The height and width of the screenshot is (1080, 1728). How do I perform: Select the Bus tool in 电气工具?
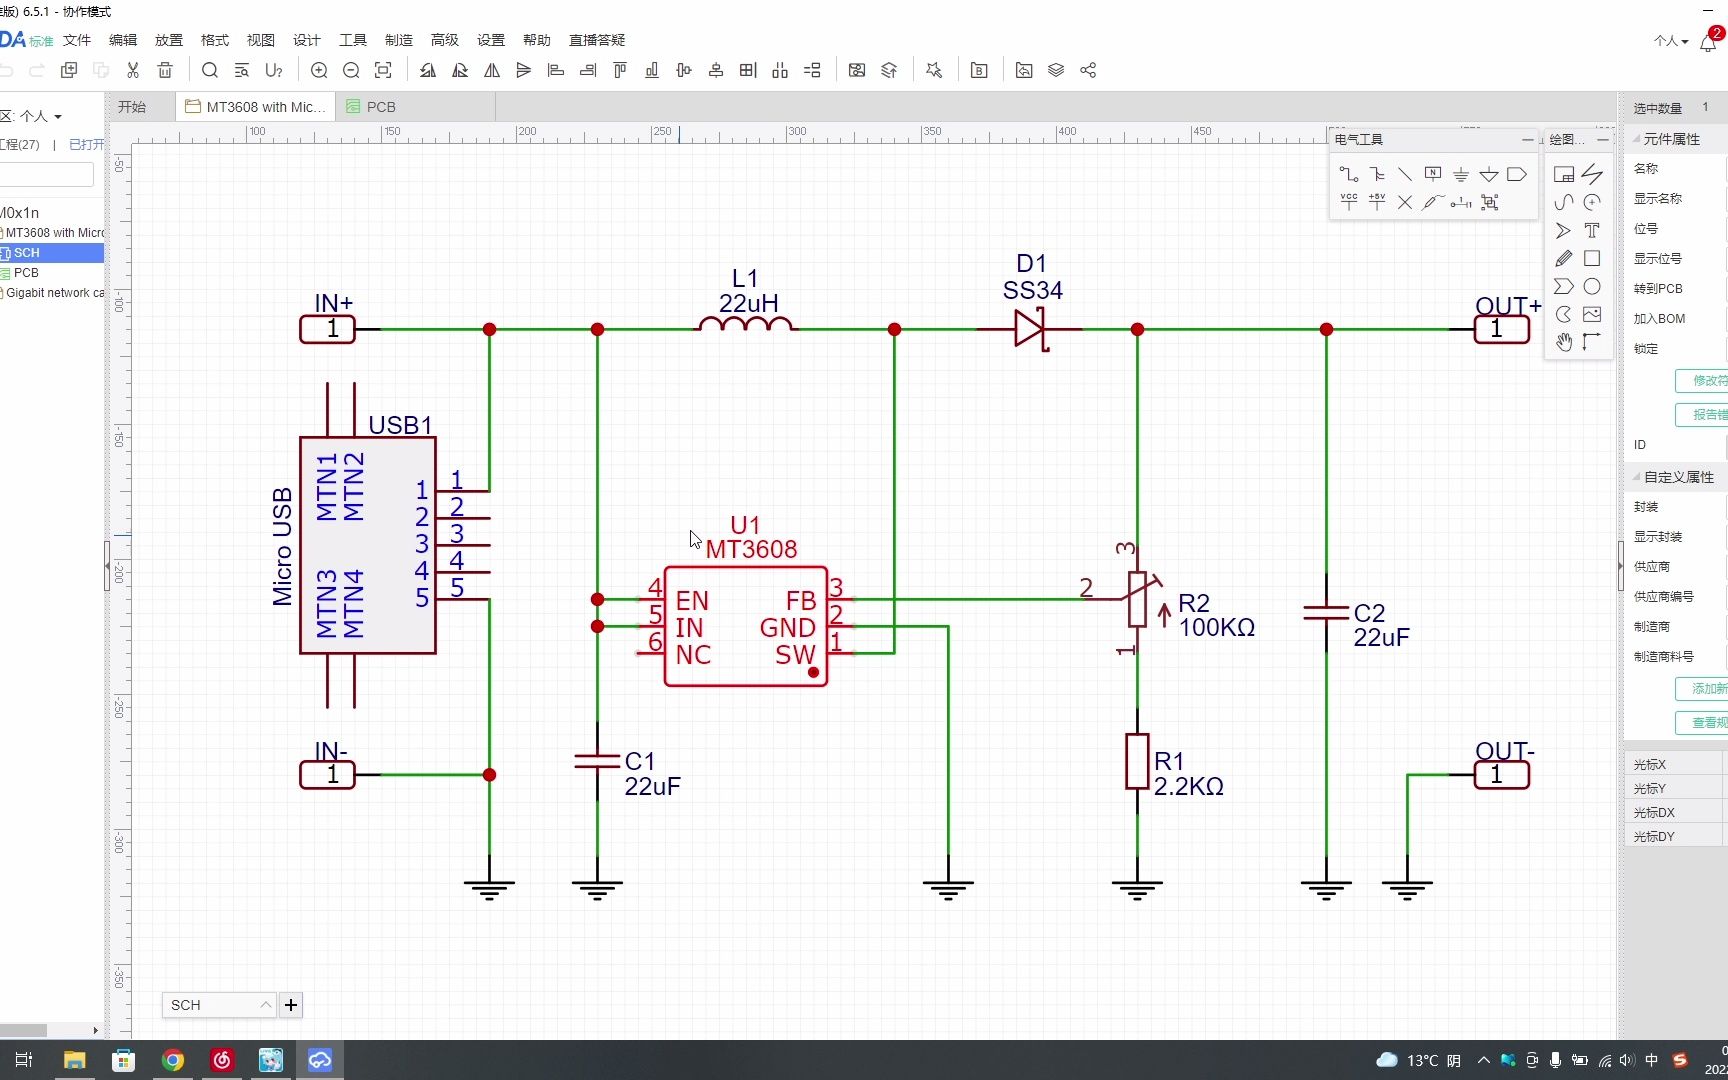pyautogui.click(x=1377, y=174)
